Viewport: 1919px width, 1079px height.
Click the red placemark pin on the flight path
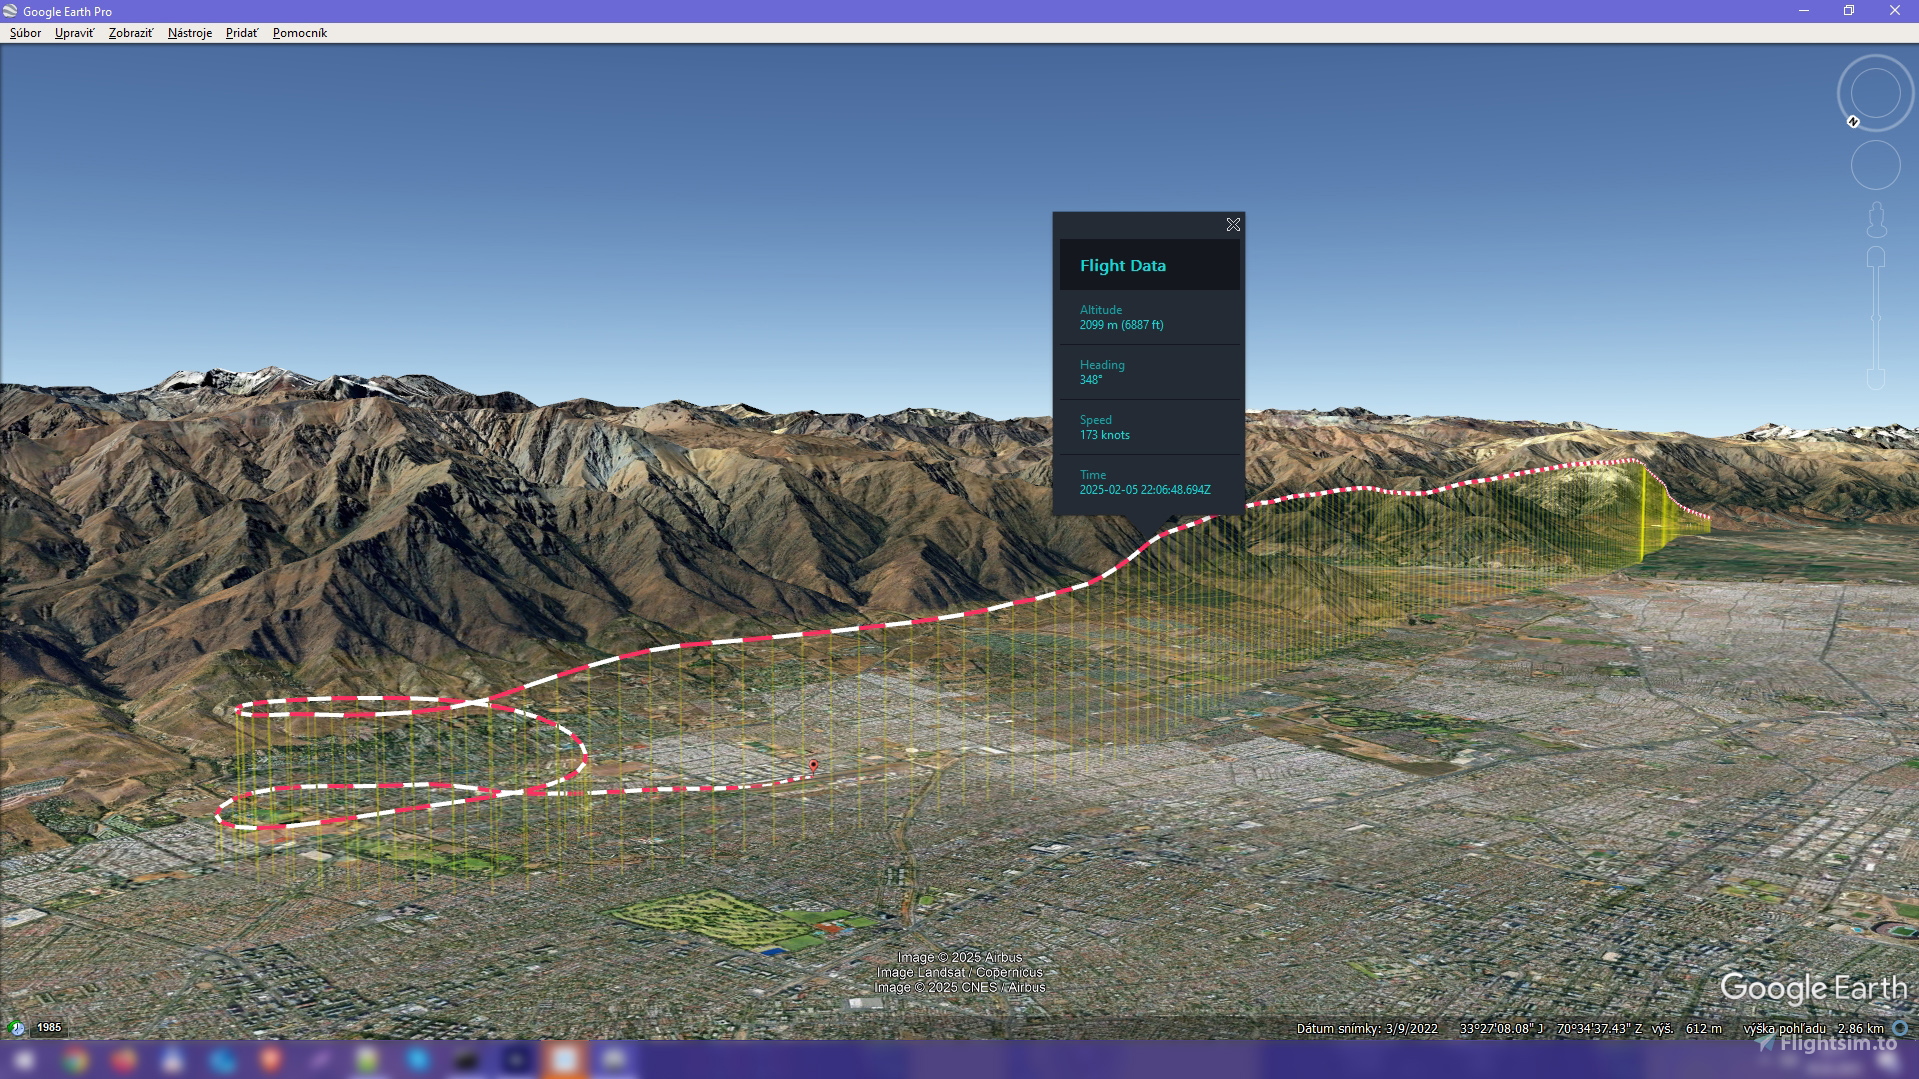pyautogui.click(x=814, y=764)
